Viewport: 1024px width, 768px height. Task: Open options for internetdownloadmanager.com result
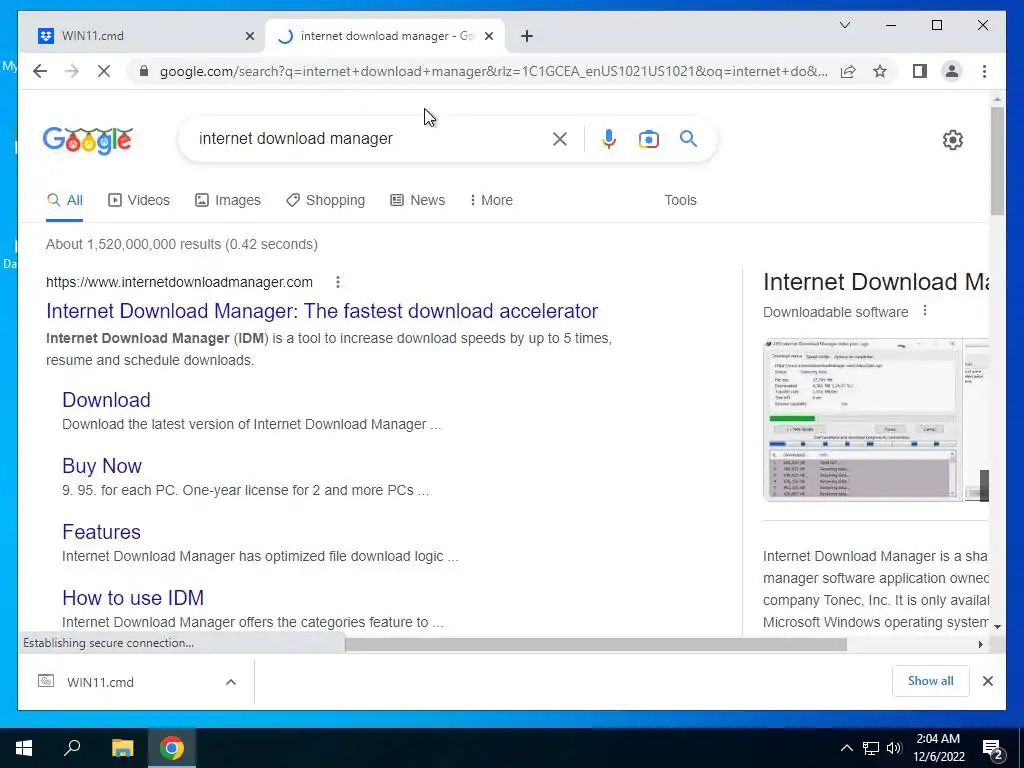[338, 282]
